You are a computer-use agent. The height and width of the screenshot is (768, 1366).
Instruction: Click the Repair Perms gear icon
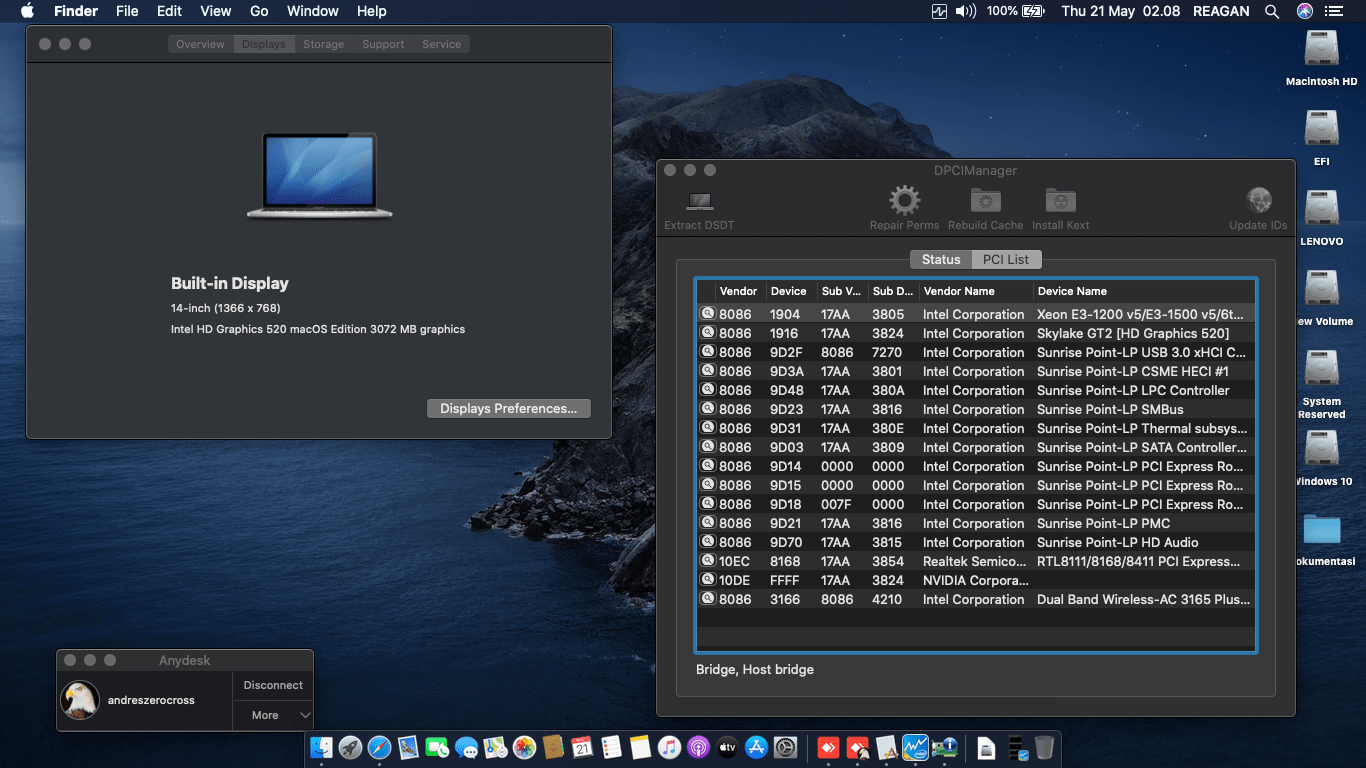(x=905, y=201)
